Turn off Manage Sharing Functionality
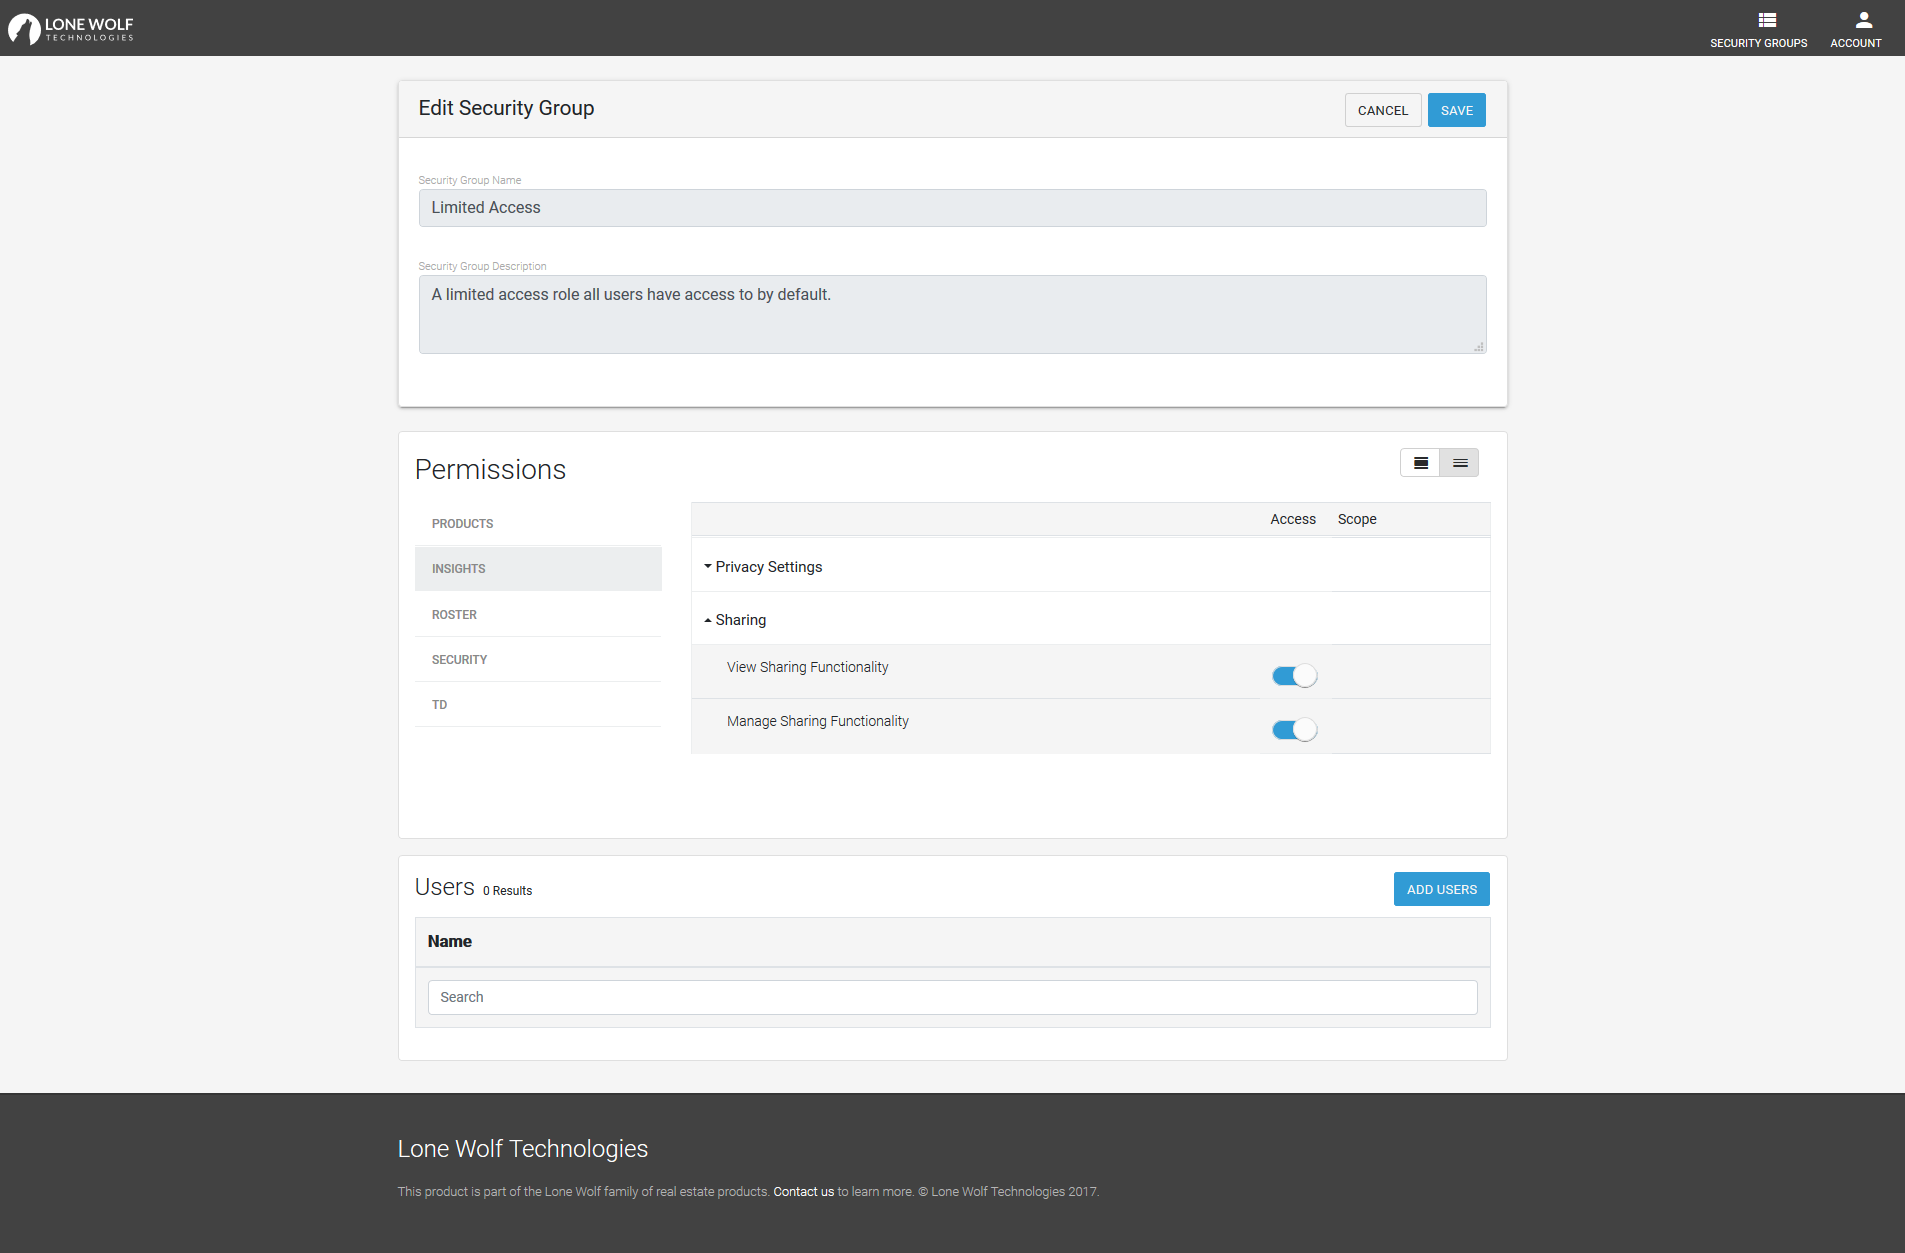The height and width of the screenshot is (1253, 1905). pyautogui.click(x=1294, y=729)
